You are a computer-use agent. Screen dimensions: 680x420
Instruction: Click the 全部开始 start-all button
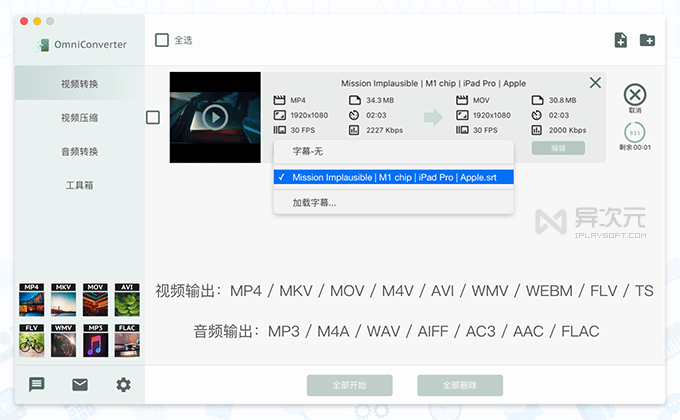[x=350, y=385]
